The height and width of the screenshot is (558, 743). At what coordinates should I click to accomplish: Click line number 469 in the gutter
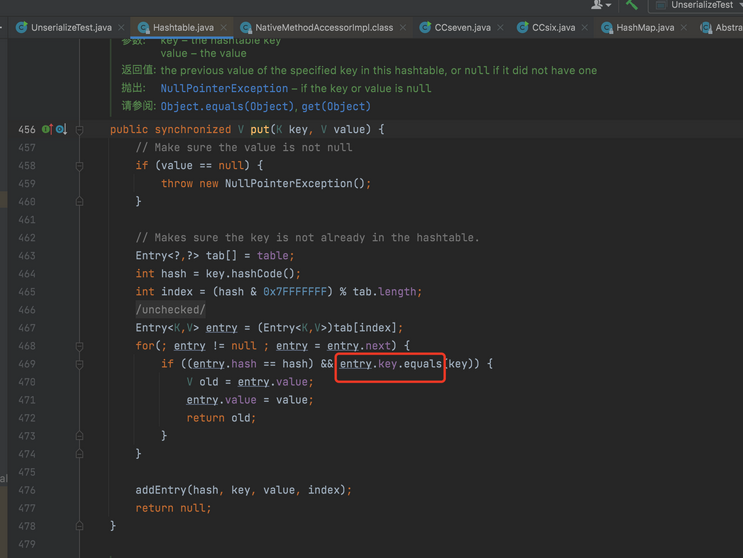tap(27, 364)
